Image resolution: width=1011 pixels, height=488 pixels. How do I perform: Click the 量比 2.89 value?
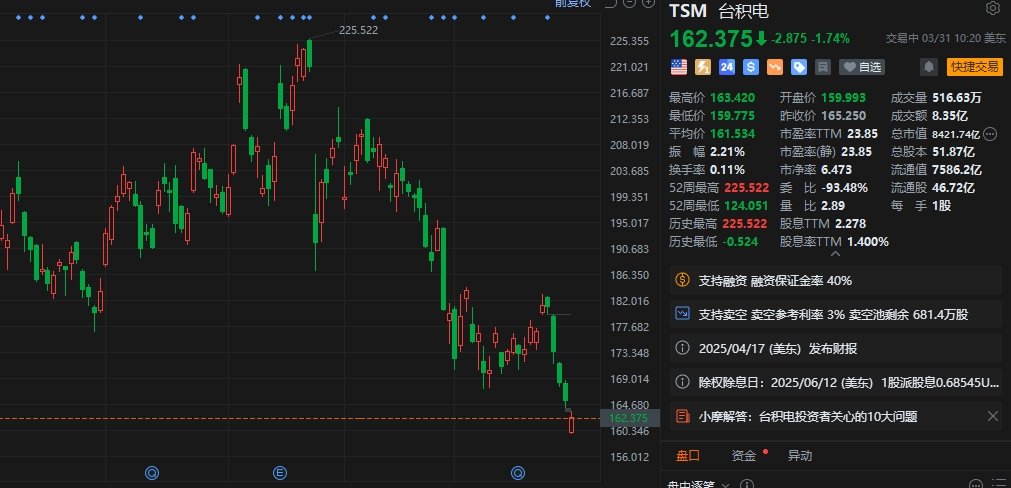point(833,206)
